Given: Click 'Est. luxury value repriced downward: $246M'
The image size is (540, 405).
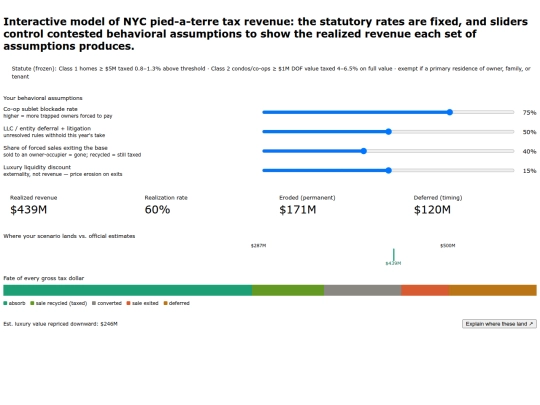Looking at the screenshot, I should (61, 324).
